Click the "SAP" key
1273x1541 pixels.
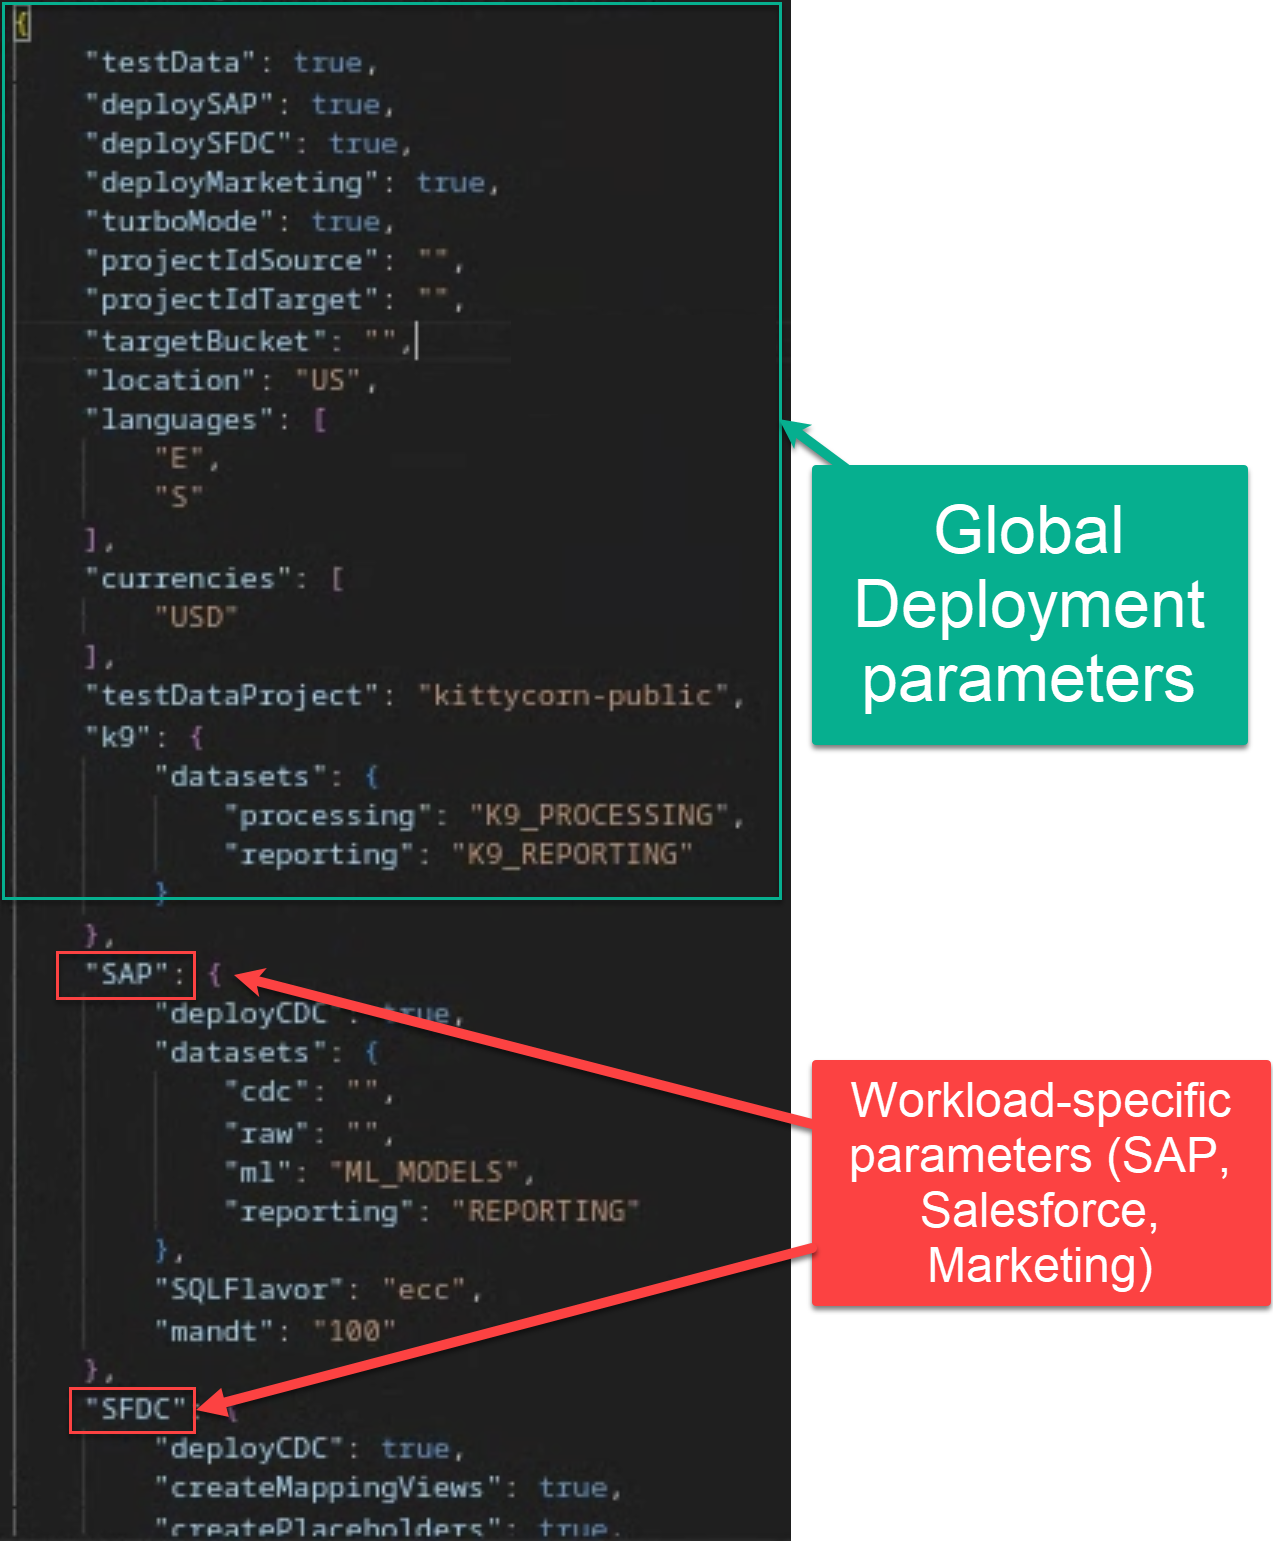(x=126, y=975)
